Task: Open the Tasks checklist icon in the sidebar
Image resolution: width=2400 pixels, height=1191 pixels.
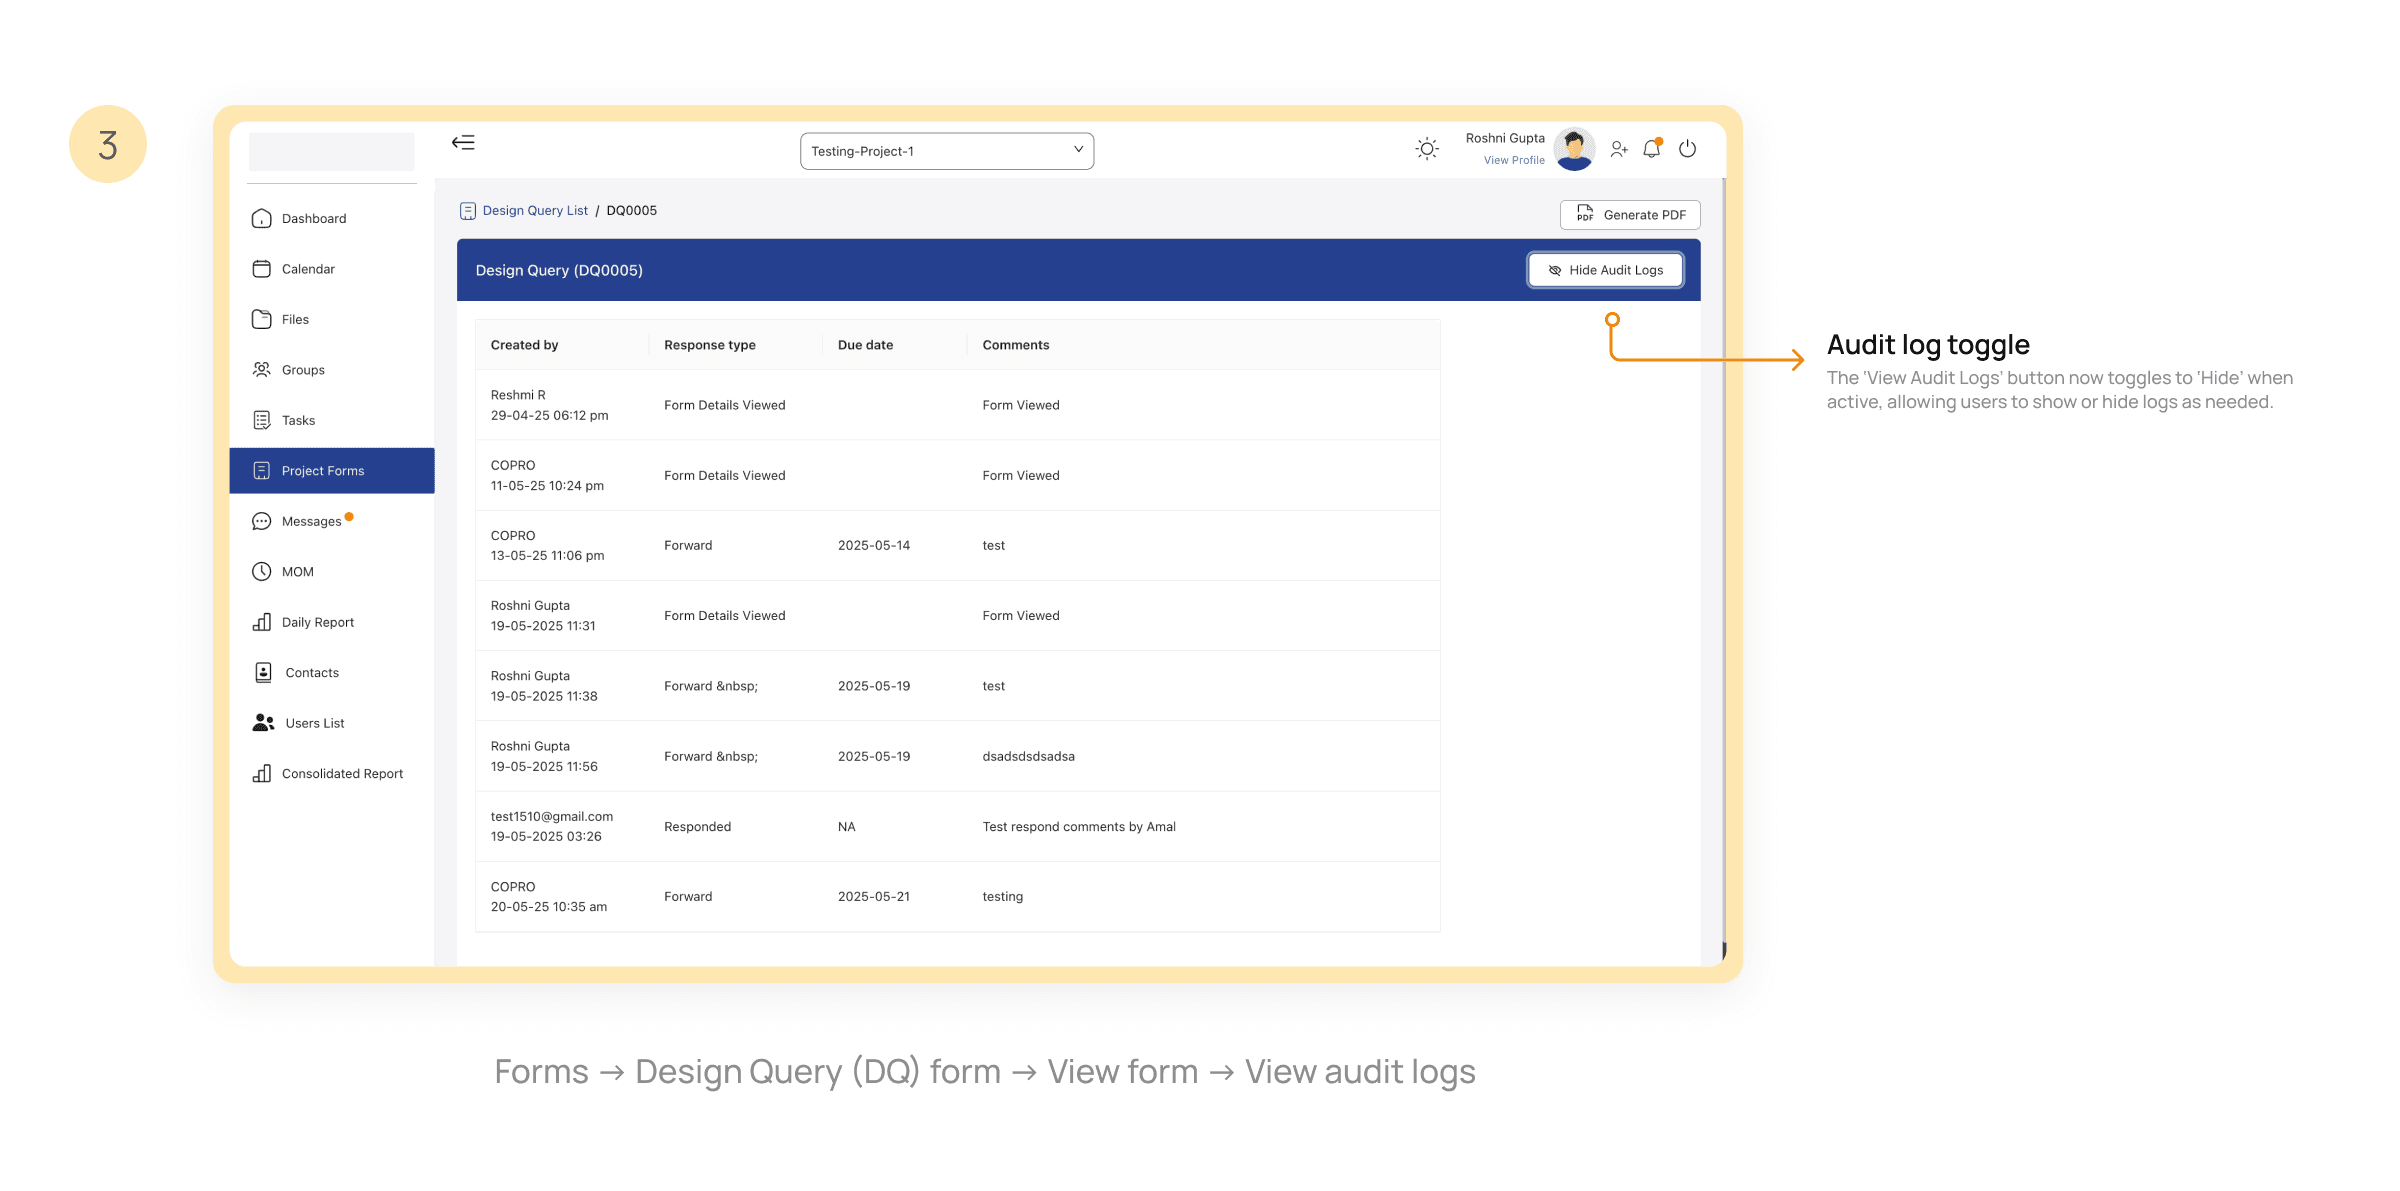Action: [262, 421]
